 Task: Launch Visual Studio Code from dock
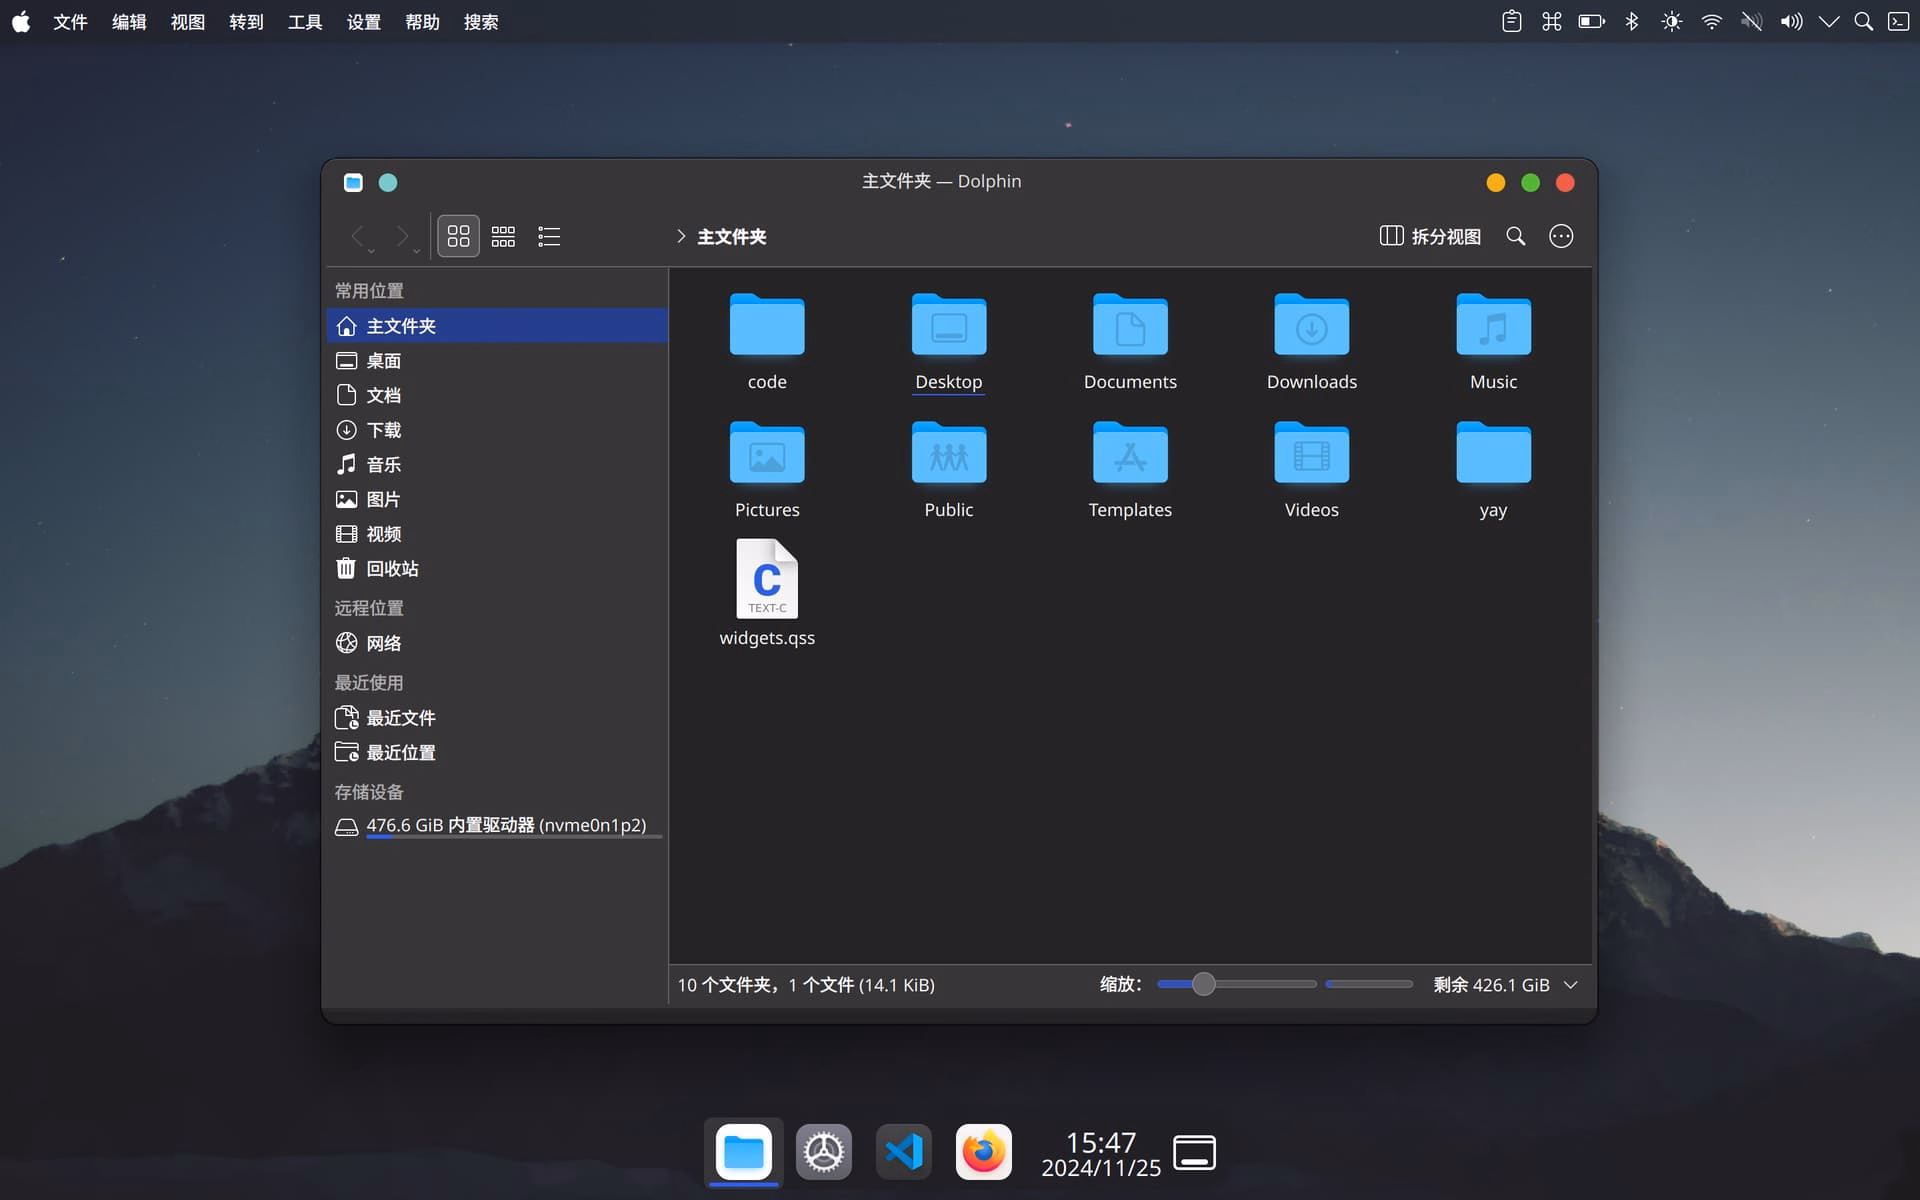pyautogui.click(x=904, y=1152)
